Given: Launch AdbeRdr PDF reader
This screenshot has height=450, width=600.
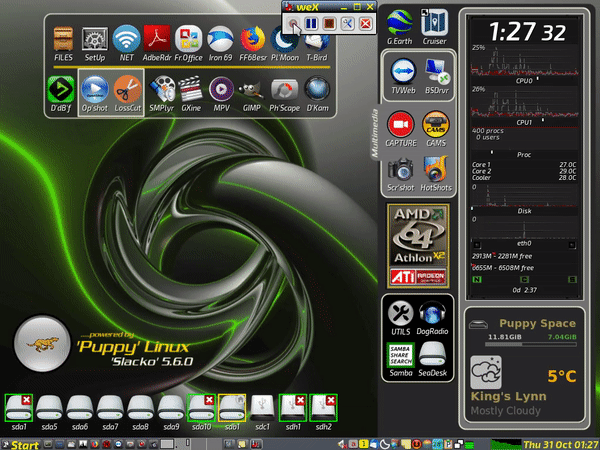Looking at the screenshot, I should (x=157, y=38).
